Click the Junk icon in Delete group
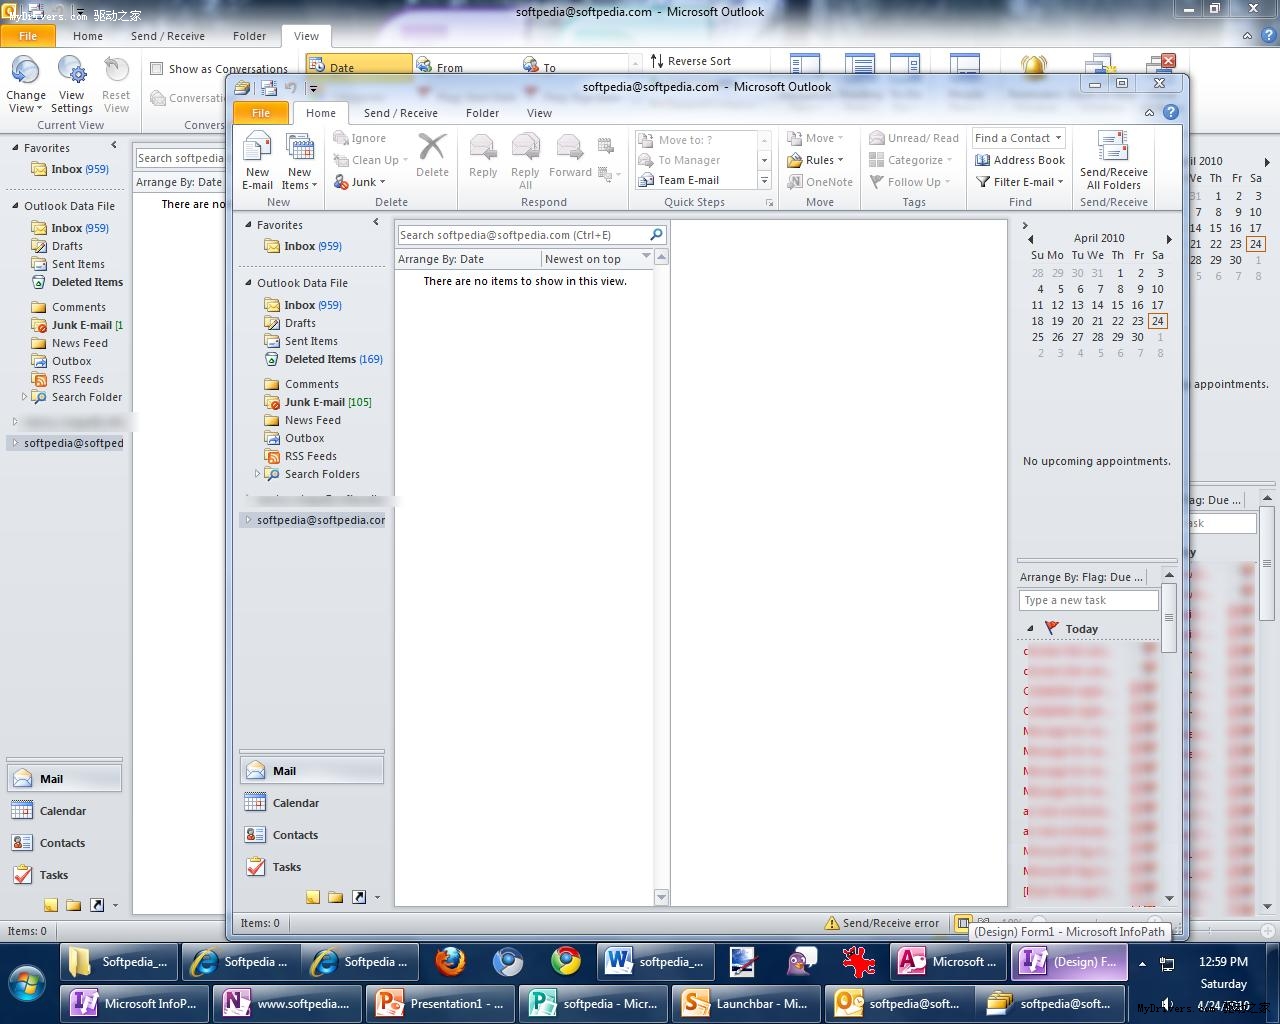This screenshot has width=1280, height=1024. click(342, 182)
